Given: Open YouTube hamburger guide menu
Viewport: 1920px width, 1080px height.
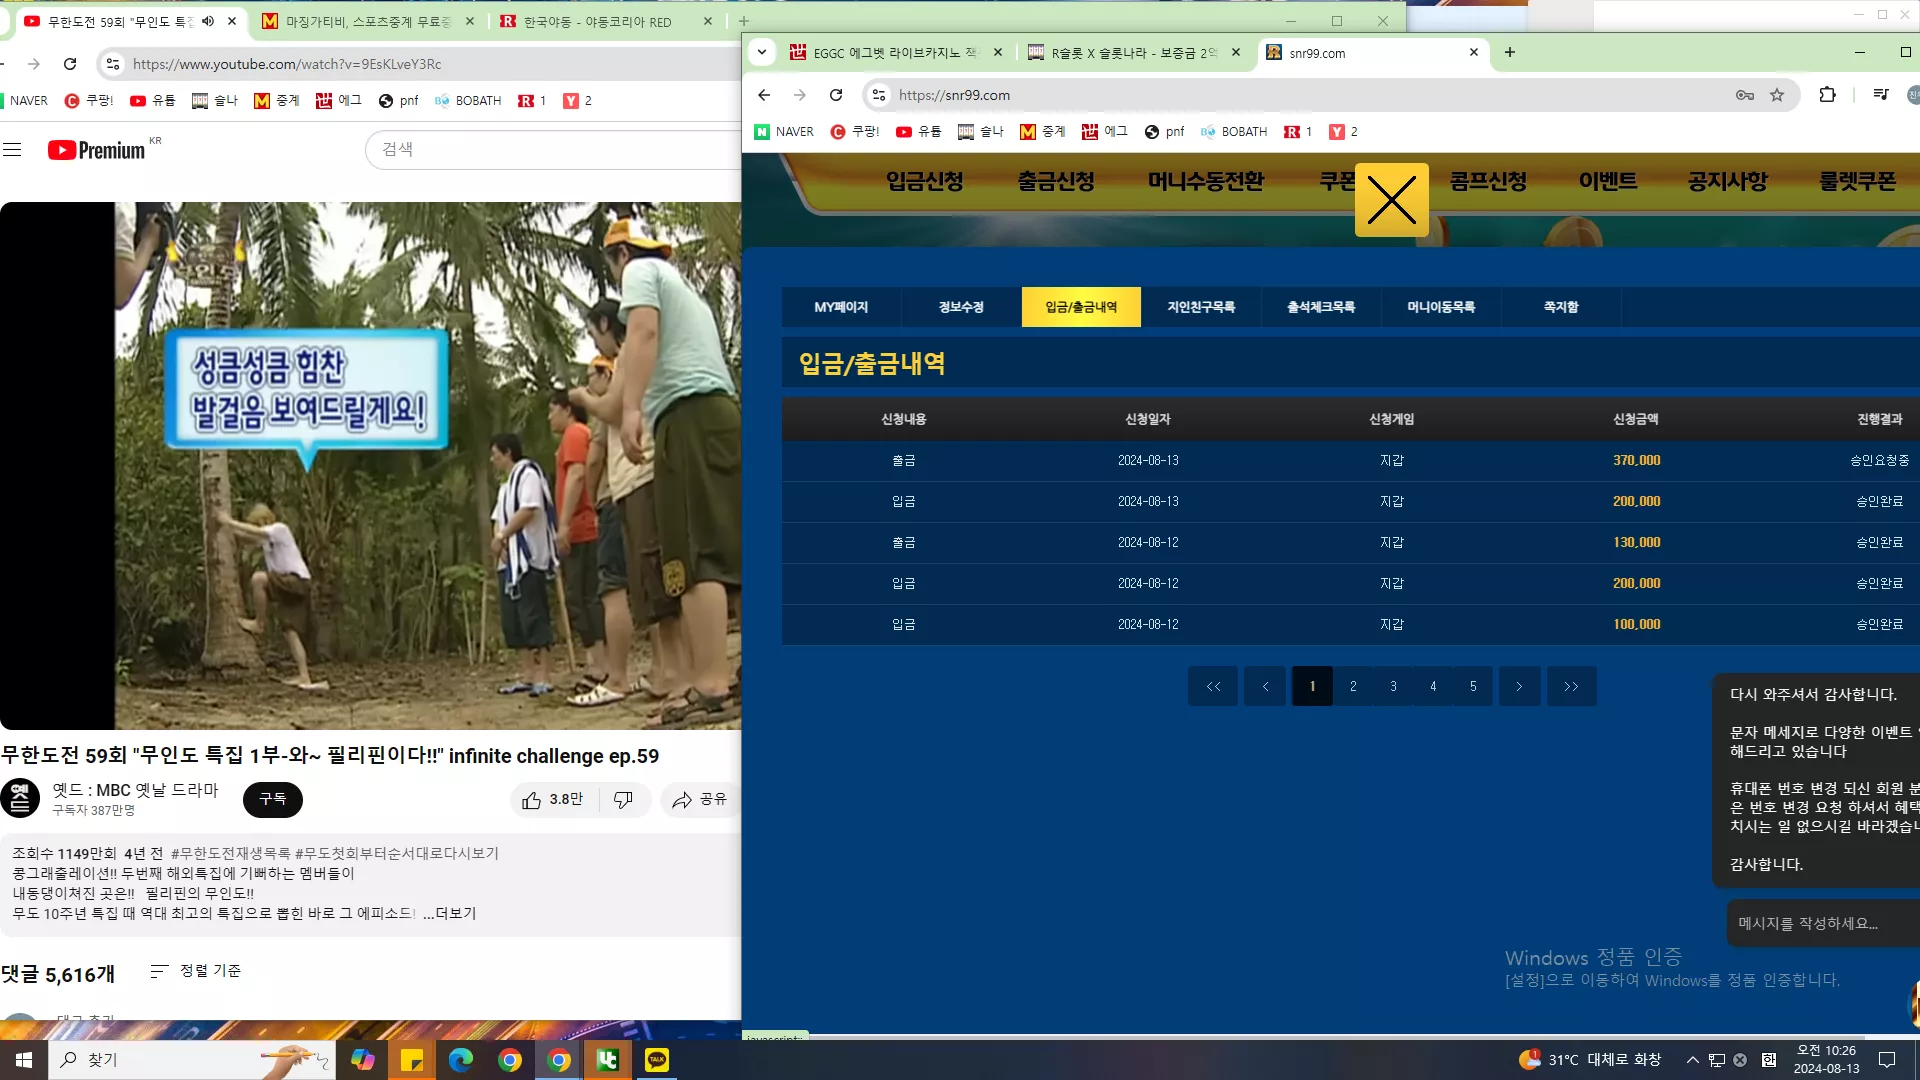Looking at the screenshot, I should (12, 150).
